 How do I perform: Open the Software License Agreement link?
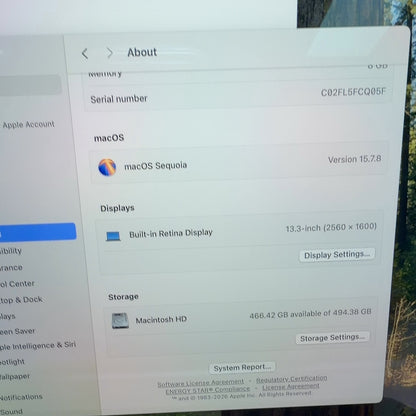pyautogui.click(x=201, y=383)
